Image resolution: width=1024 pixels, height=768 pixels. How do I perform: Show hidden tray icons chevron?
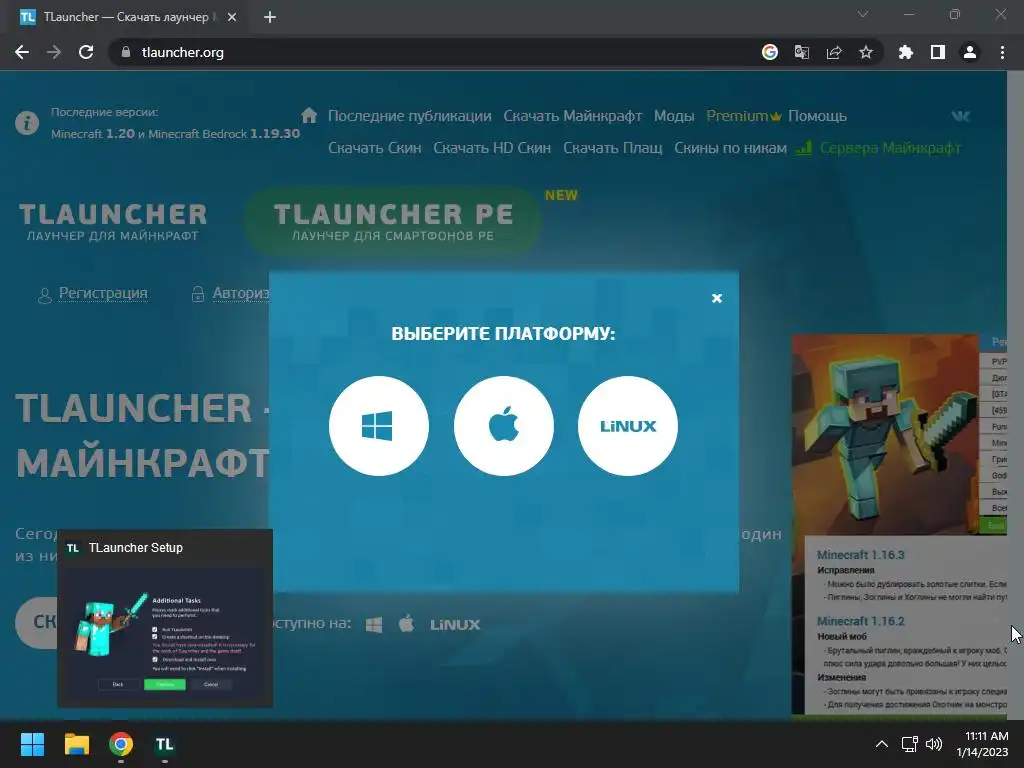tap(882, 744)
